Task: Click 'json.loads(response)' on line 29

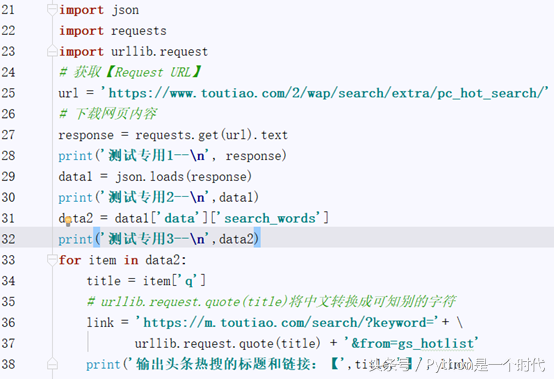Action: pos(183,177)
